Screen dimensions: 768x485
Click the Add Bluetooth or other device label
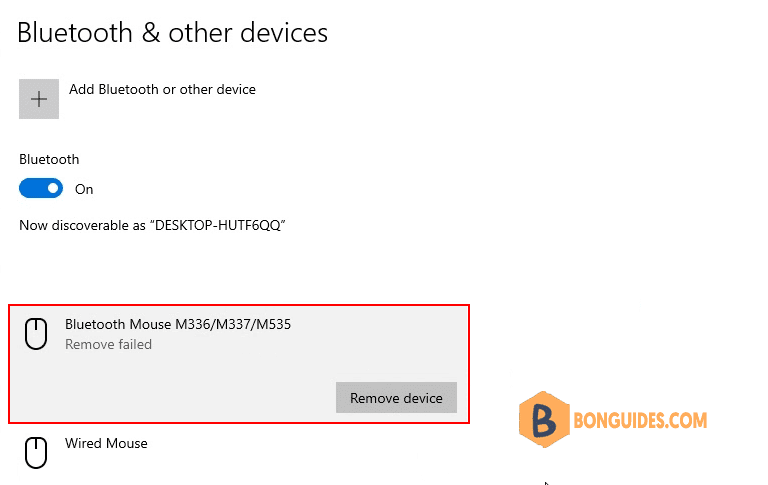click(162, 90)
